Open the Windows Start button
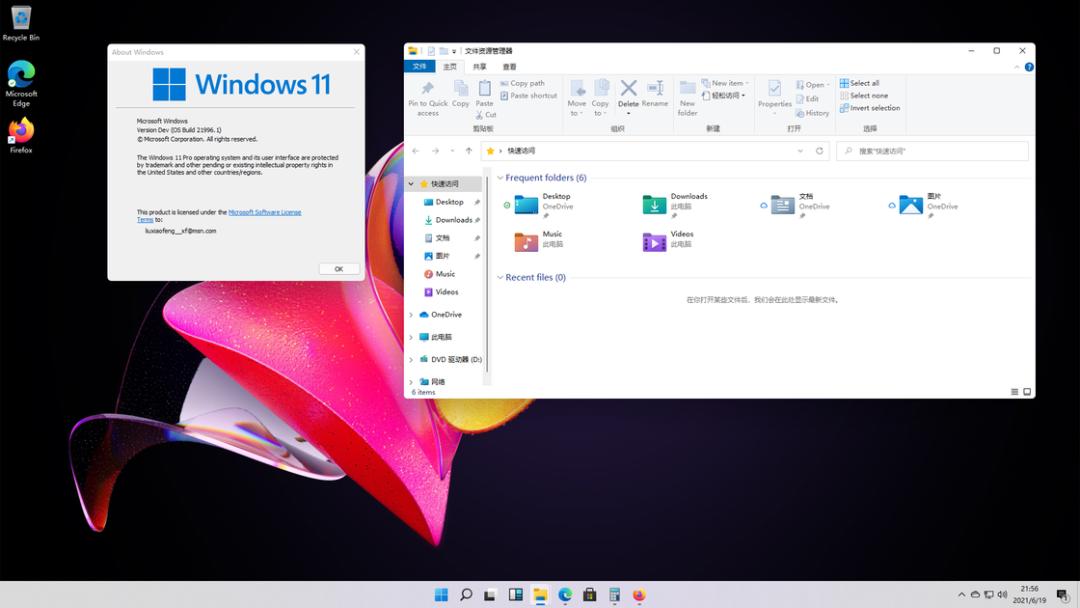Screen dimensions: 1080x608 442,595
